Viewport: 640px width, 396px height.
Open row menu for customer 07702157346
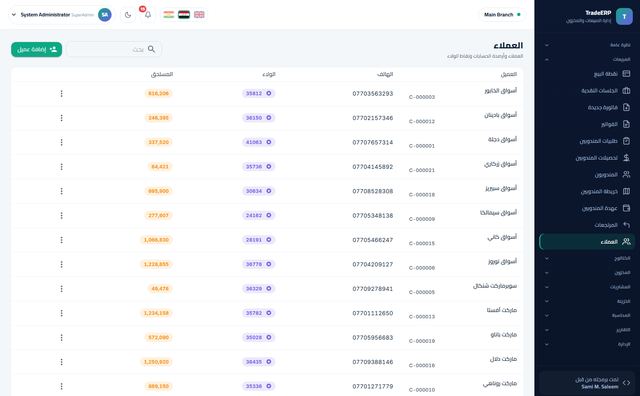tap(62, 118)
